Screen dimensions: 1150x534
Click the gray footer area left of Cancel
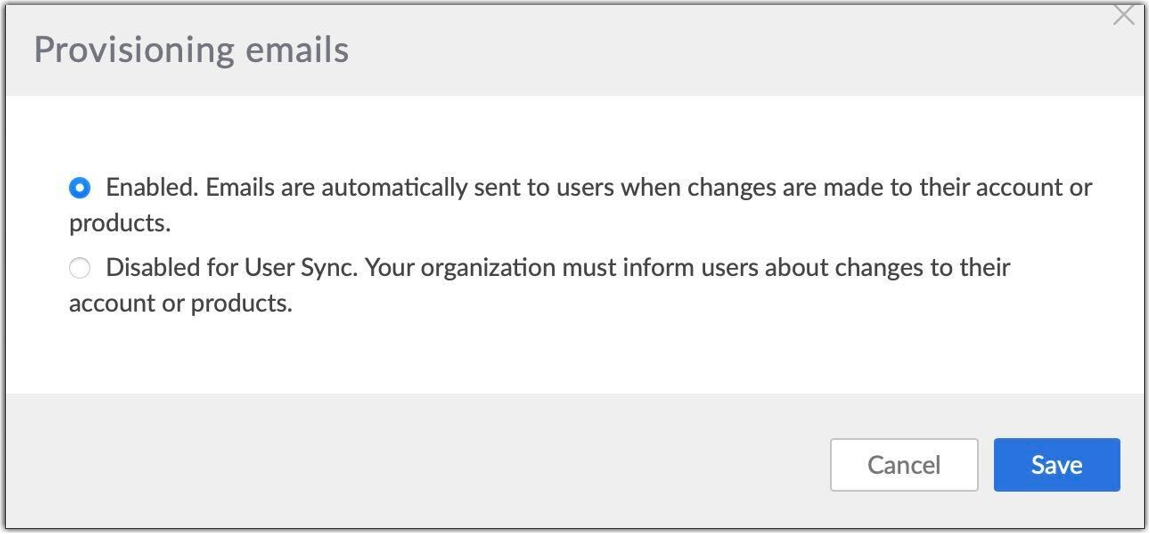(400, 462)
